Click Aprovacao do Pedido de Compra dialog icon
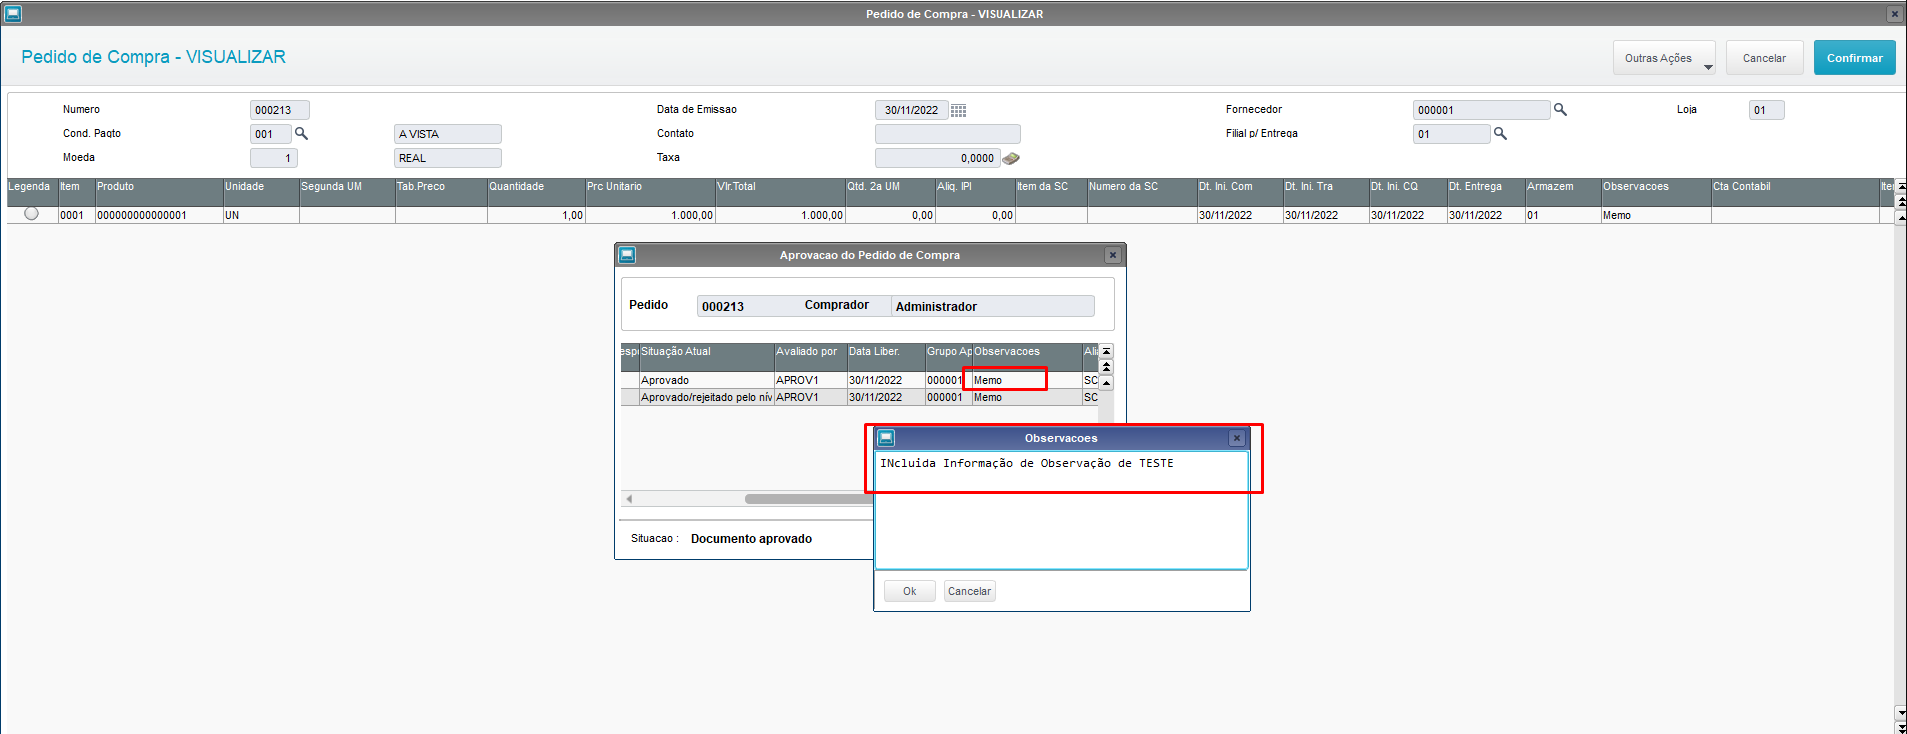This screenshot has width=1907, height=734. point(627,255)
